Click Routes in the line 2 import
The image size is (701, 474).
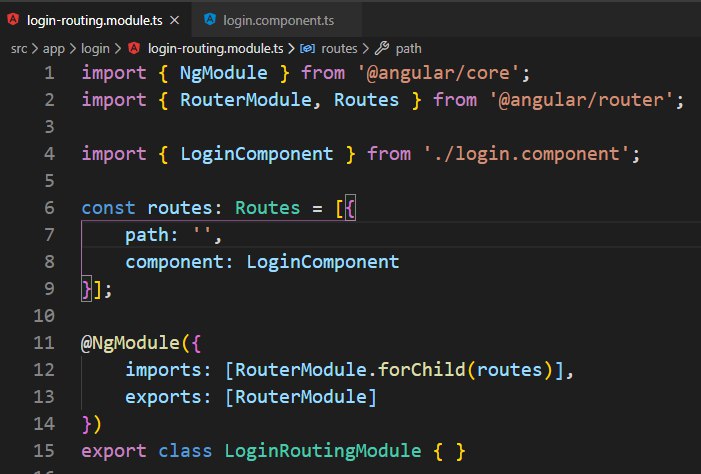(x=366, y=100)
